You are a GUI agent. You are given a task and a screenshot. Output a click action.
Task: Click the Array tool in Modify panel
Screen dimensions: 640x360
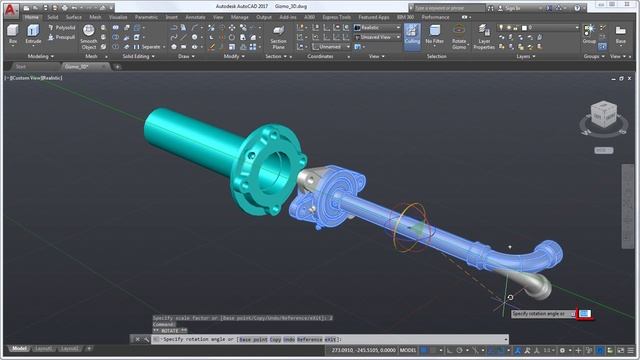[x=253, y=47]
